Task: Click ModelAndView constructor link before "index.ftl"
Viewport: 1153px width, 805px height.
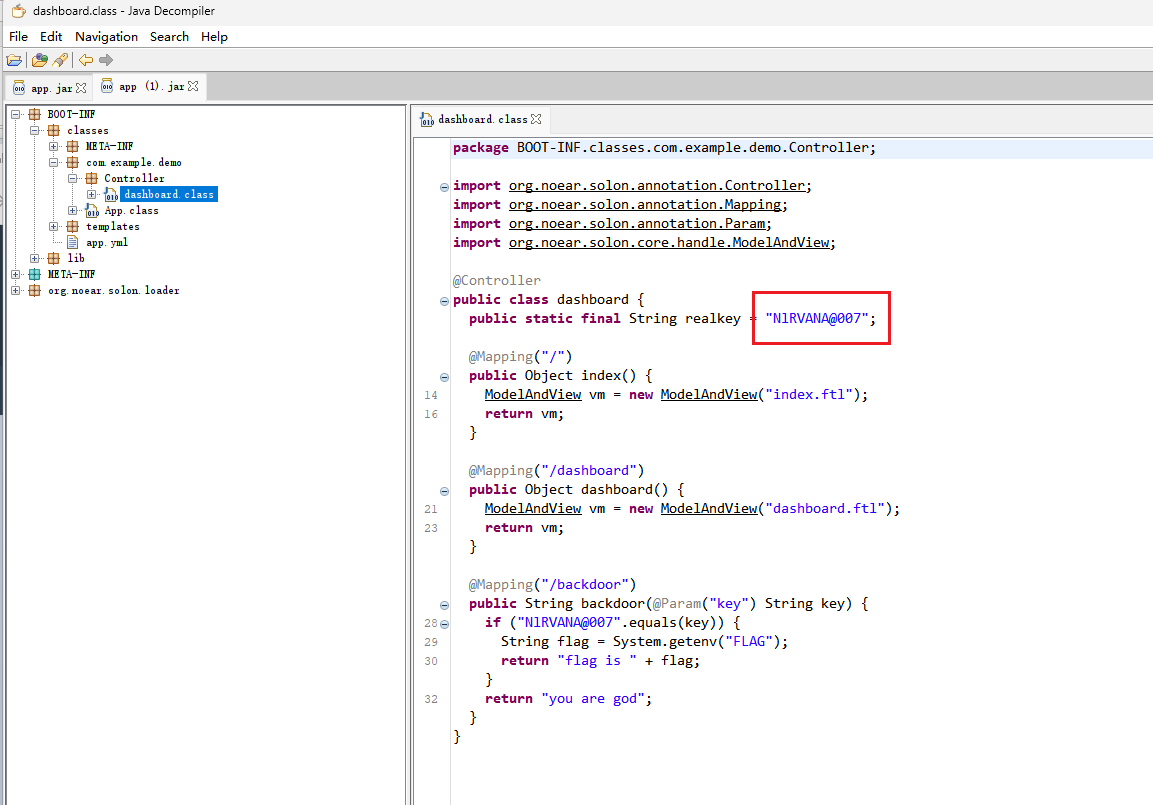Action: coord(709,395)
